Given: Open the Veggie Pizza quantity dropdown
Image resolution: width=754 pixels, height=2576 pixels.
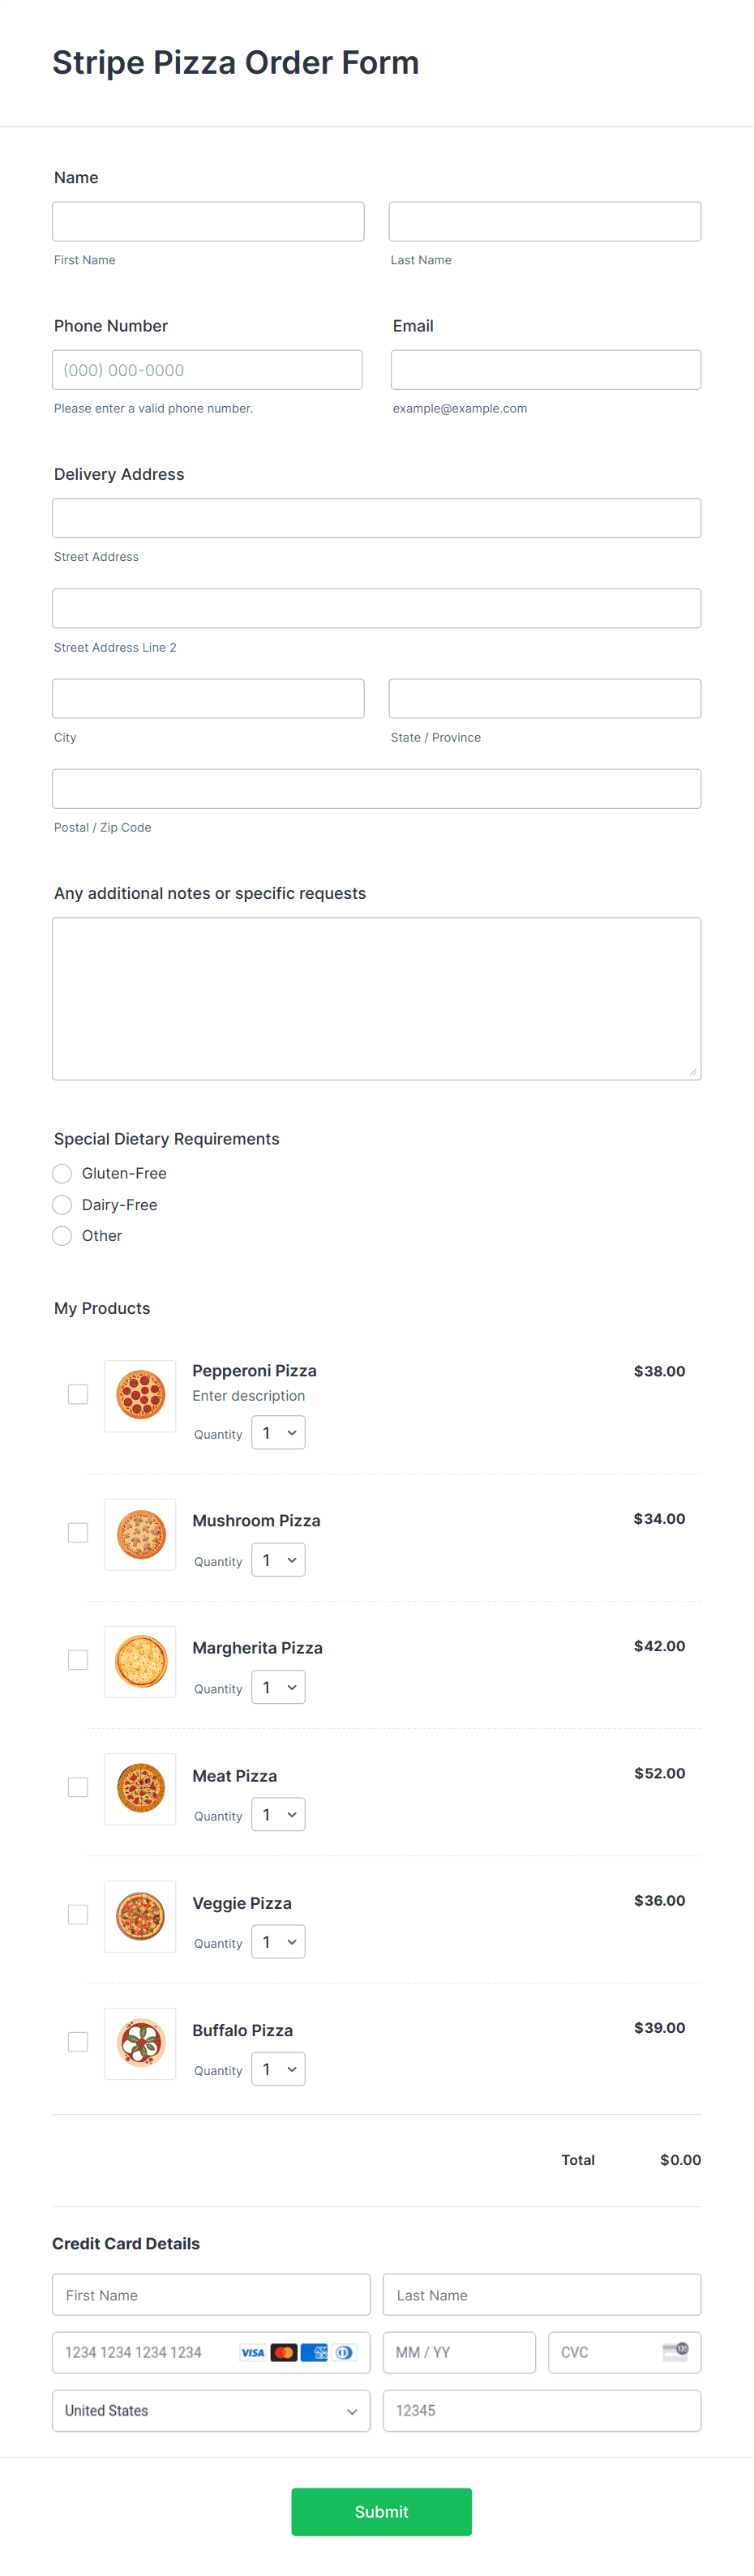Looking at the screenshot, I should click(x=277, y=1941).
